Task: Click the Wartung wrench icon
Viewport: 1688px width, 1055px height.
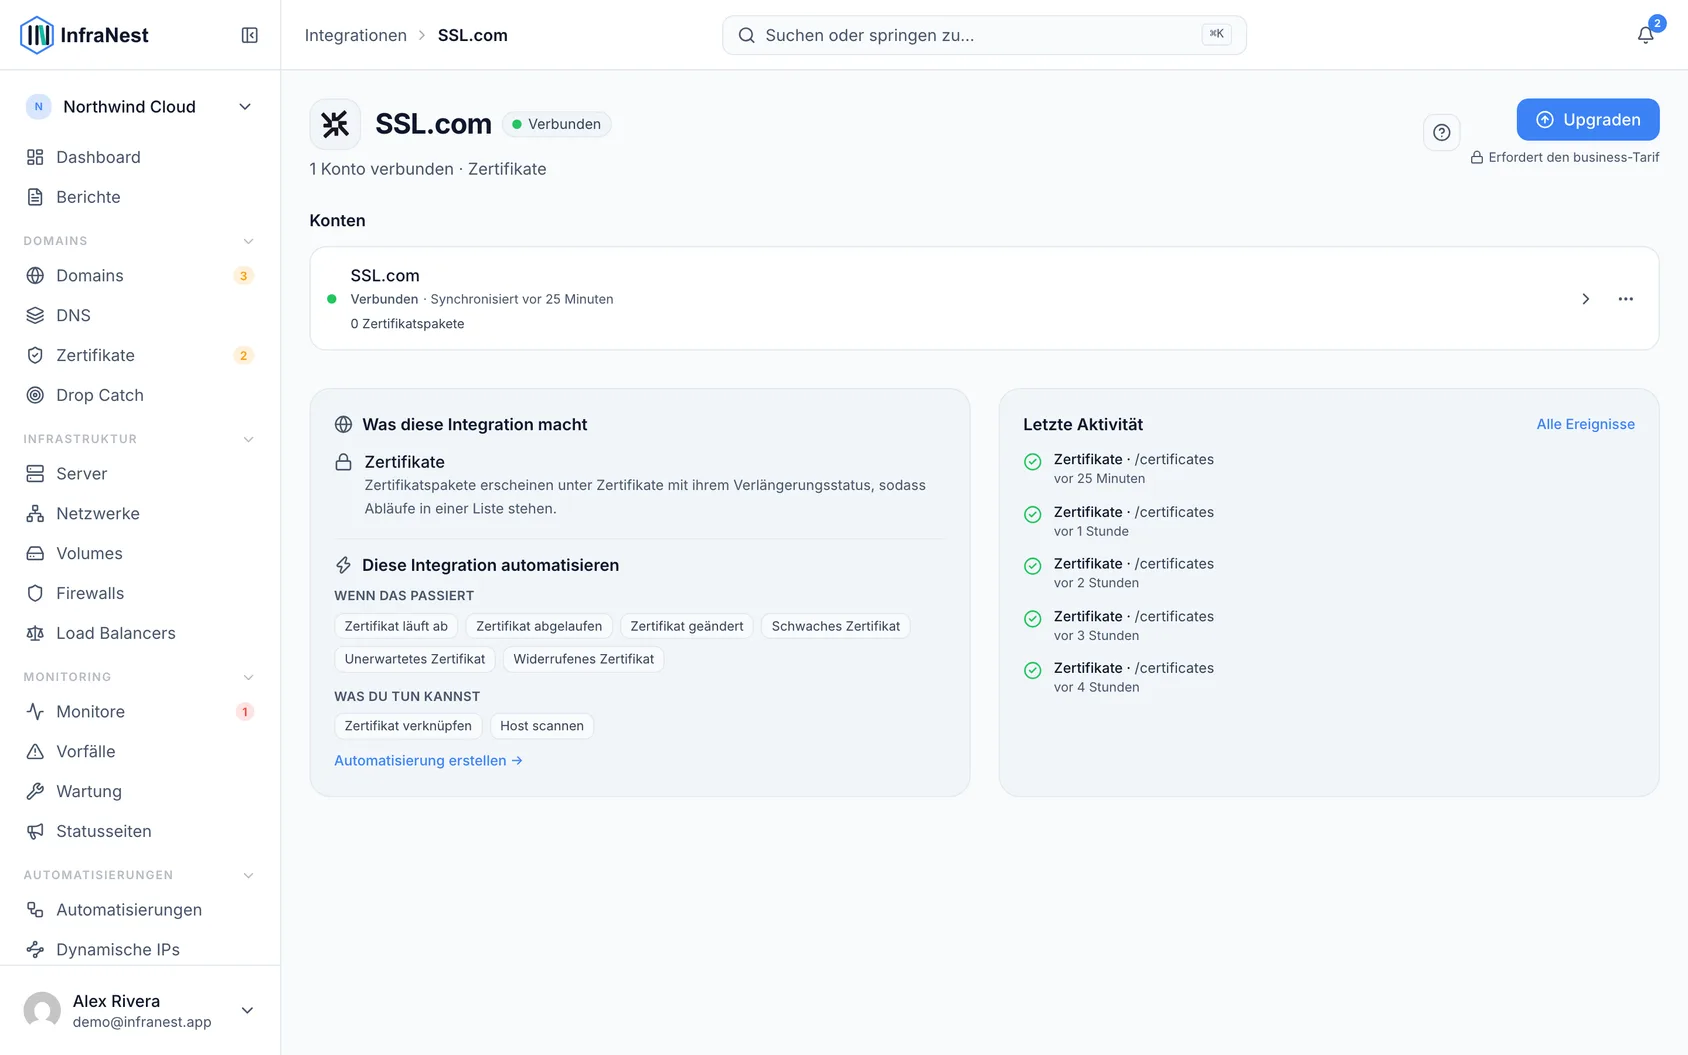Action: 35,791
